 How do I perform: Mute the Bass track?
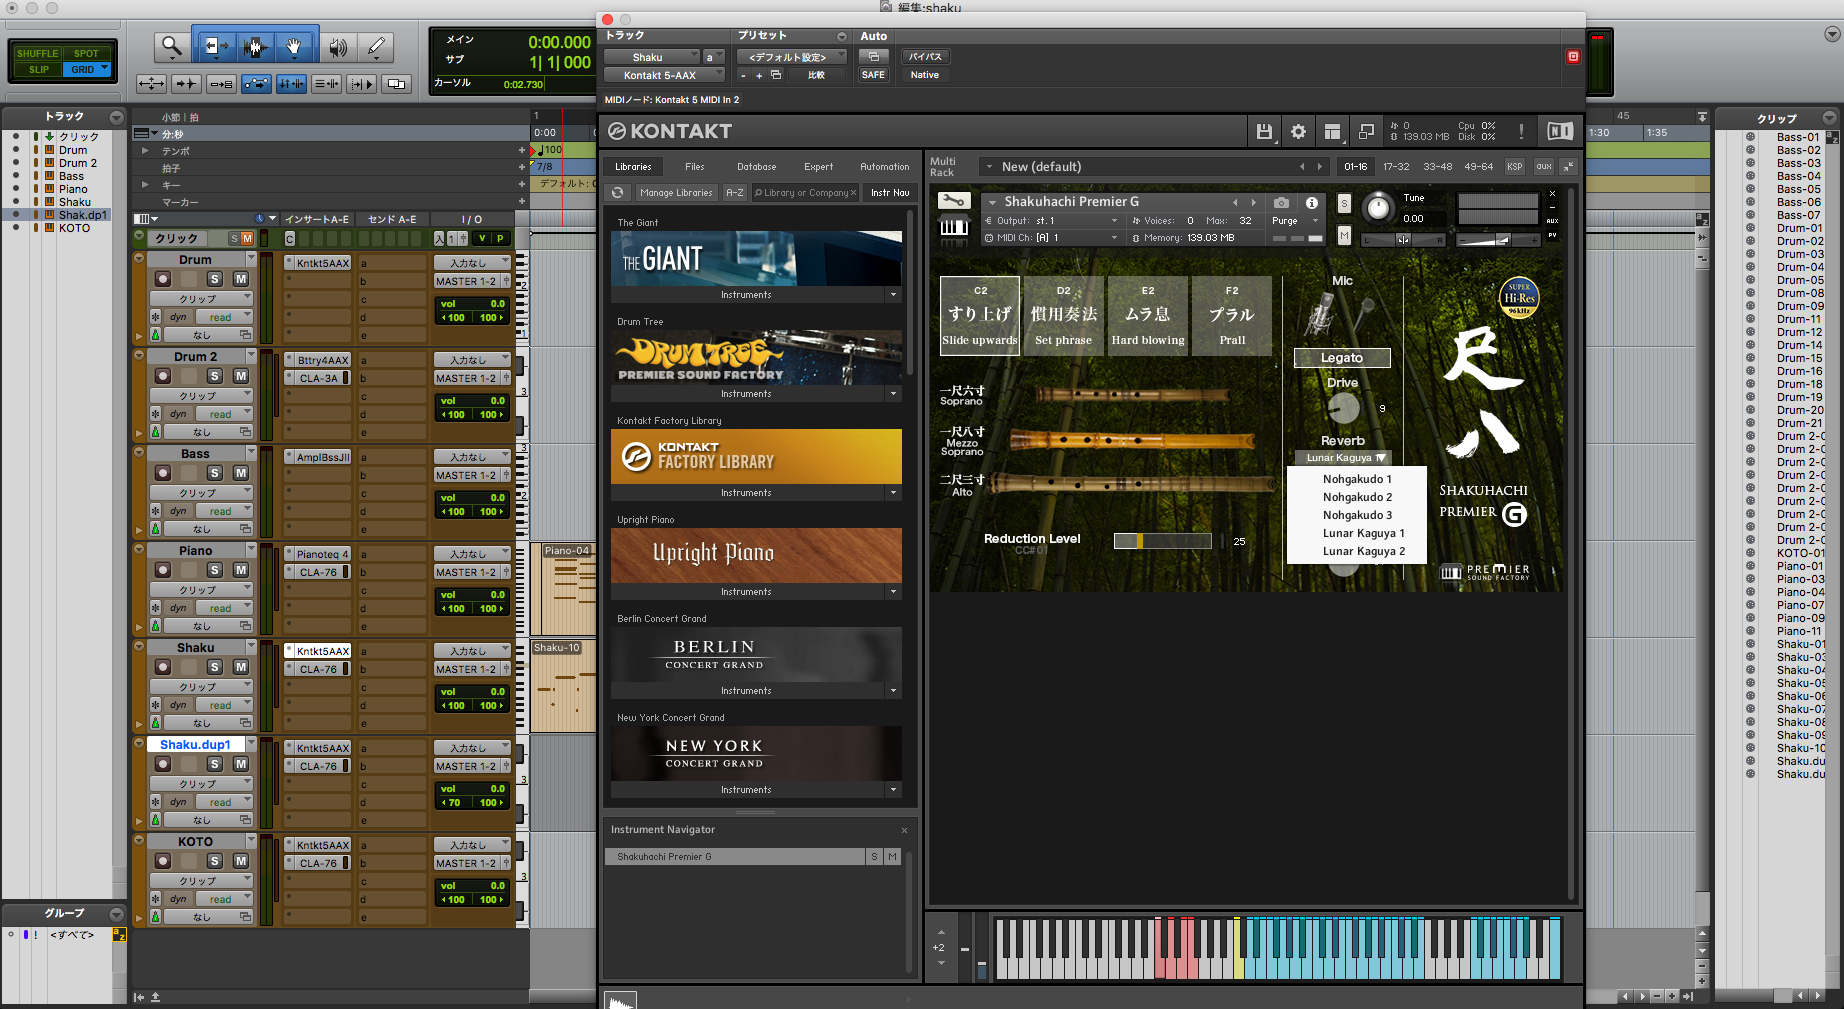[241, 473]
